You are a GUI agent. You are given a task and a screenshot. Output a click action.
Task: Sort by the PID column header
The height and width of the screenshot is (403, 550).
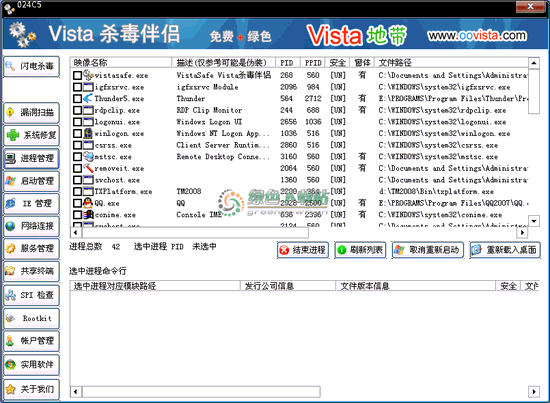pos(288,63)
